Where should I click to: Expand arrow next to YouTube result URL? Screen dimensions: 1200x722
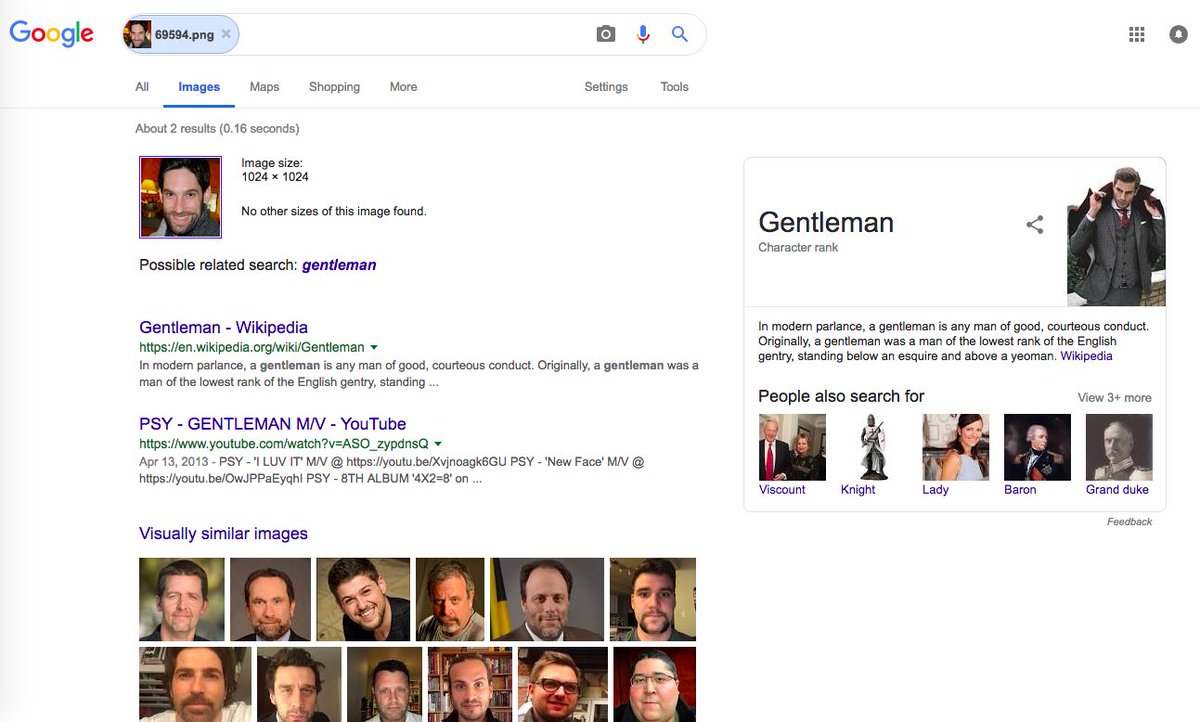(438, 444)
